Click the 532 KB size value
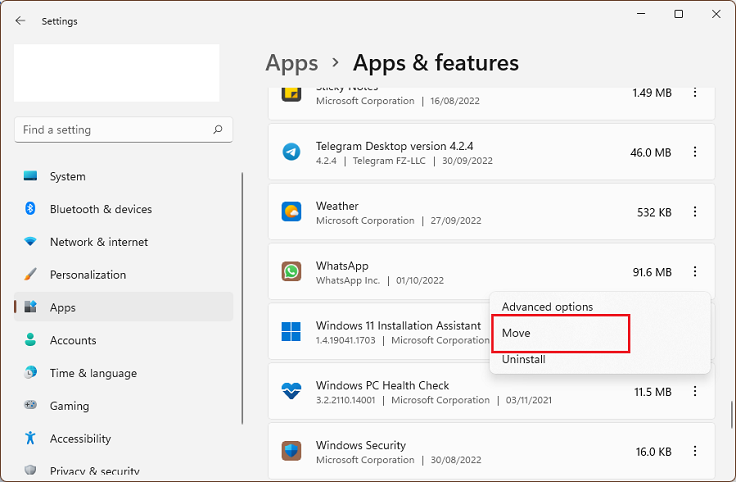Screen dimensions: 736x482 (654, 212)
